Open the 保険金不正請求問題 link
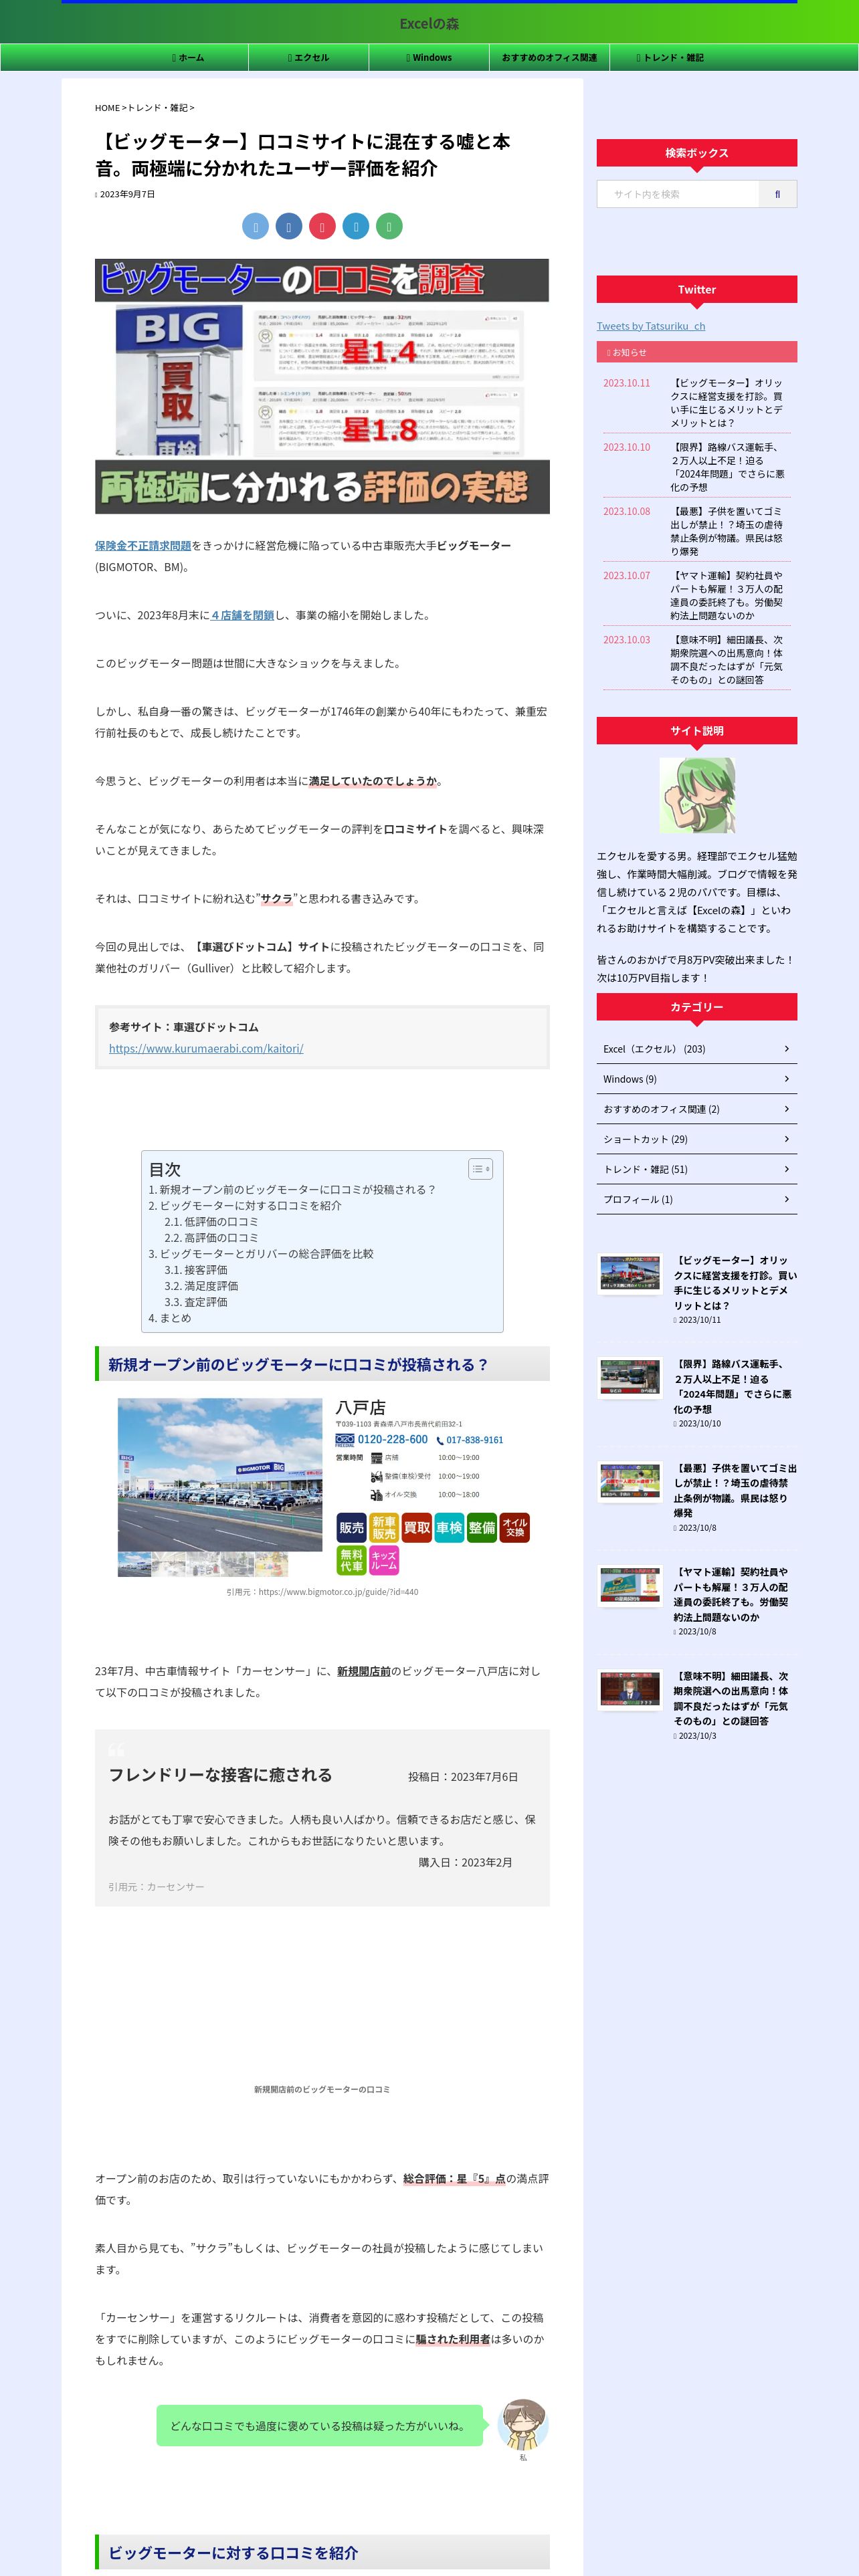The height and width of the screenshot is (2576, 859). coord(143,546)
